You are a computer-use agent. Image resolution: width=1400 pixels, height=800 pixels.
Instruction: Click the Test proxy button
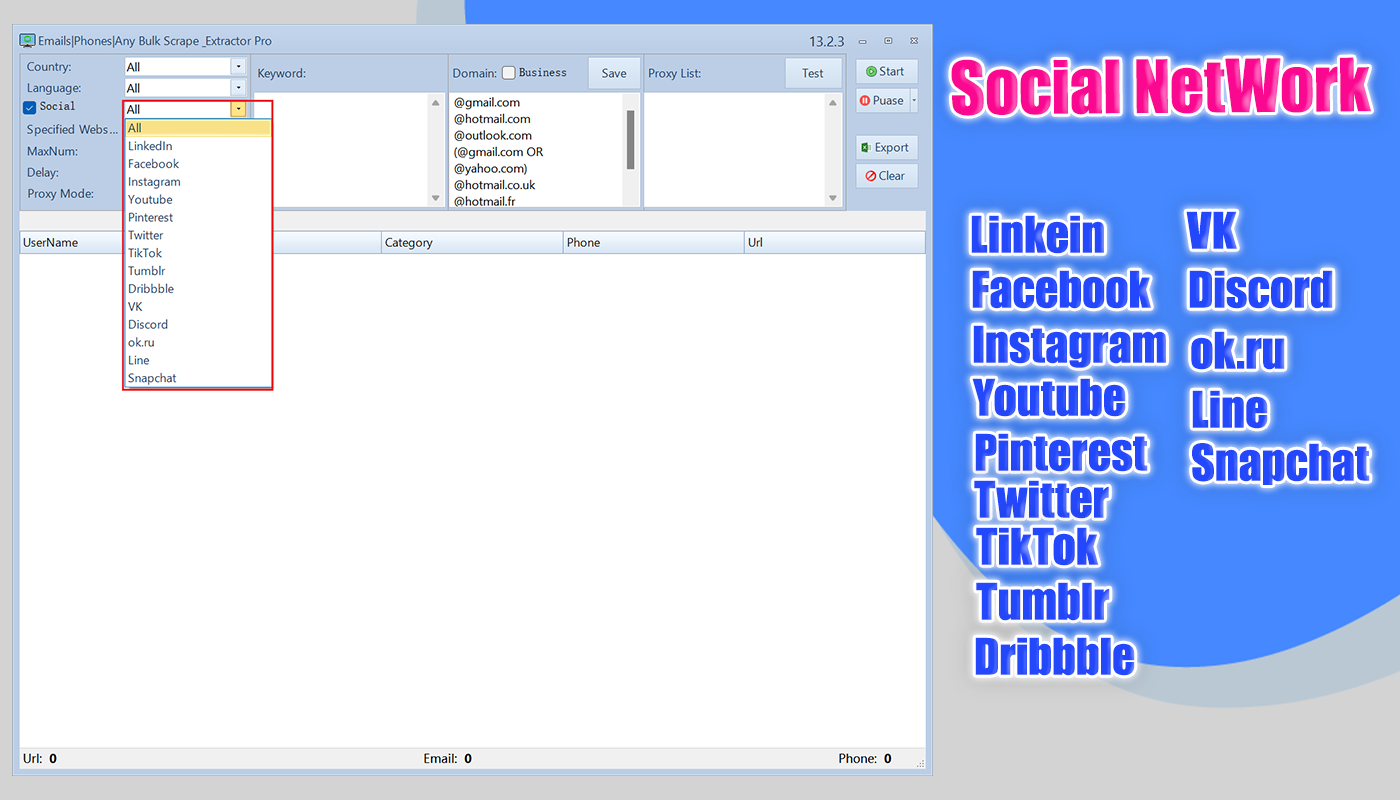coord(813,73)
